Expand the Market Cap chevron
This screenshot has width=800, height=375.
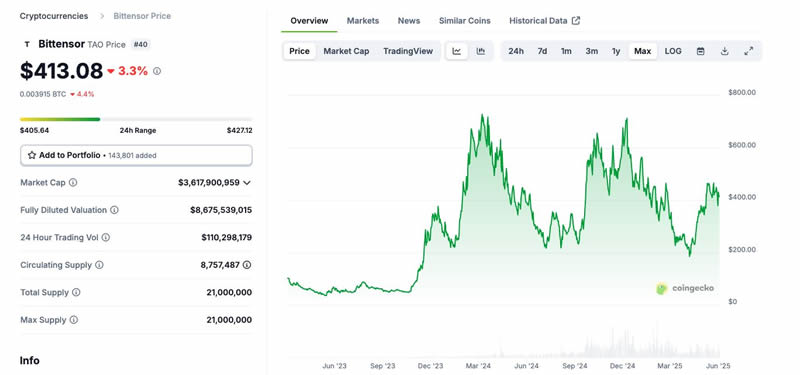(247, 183)
